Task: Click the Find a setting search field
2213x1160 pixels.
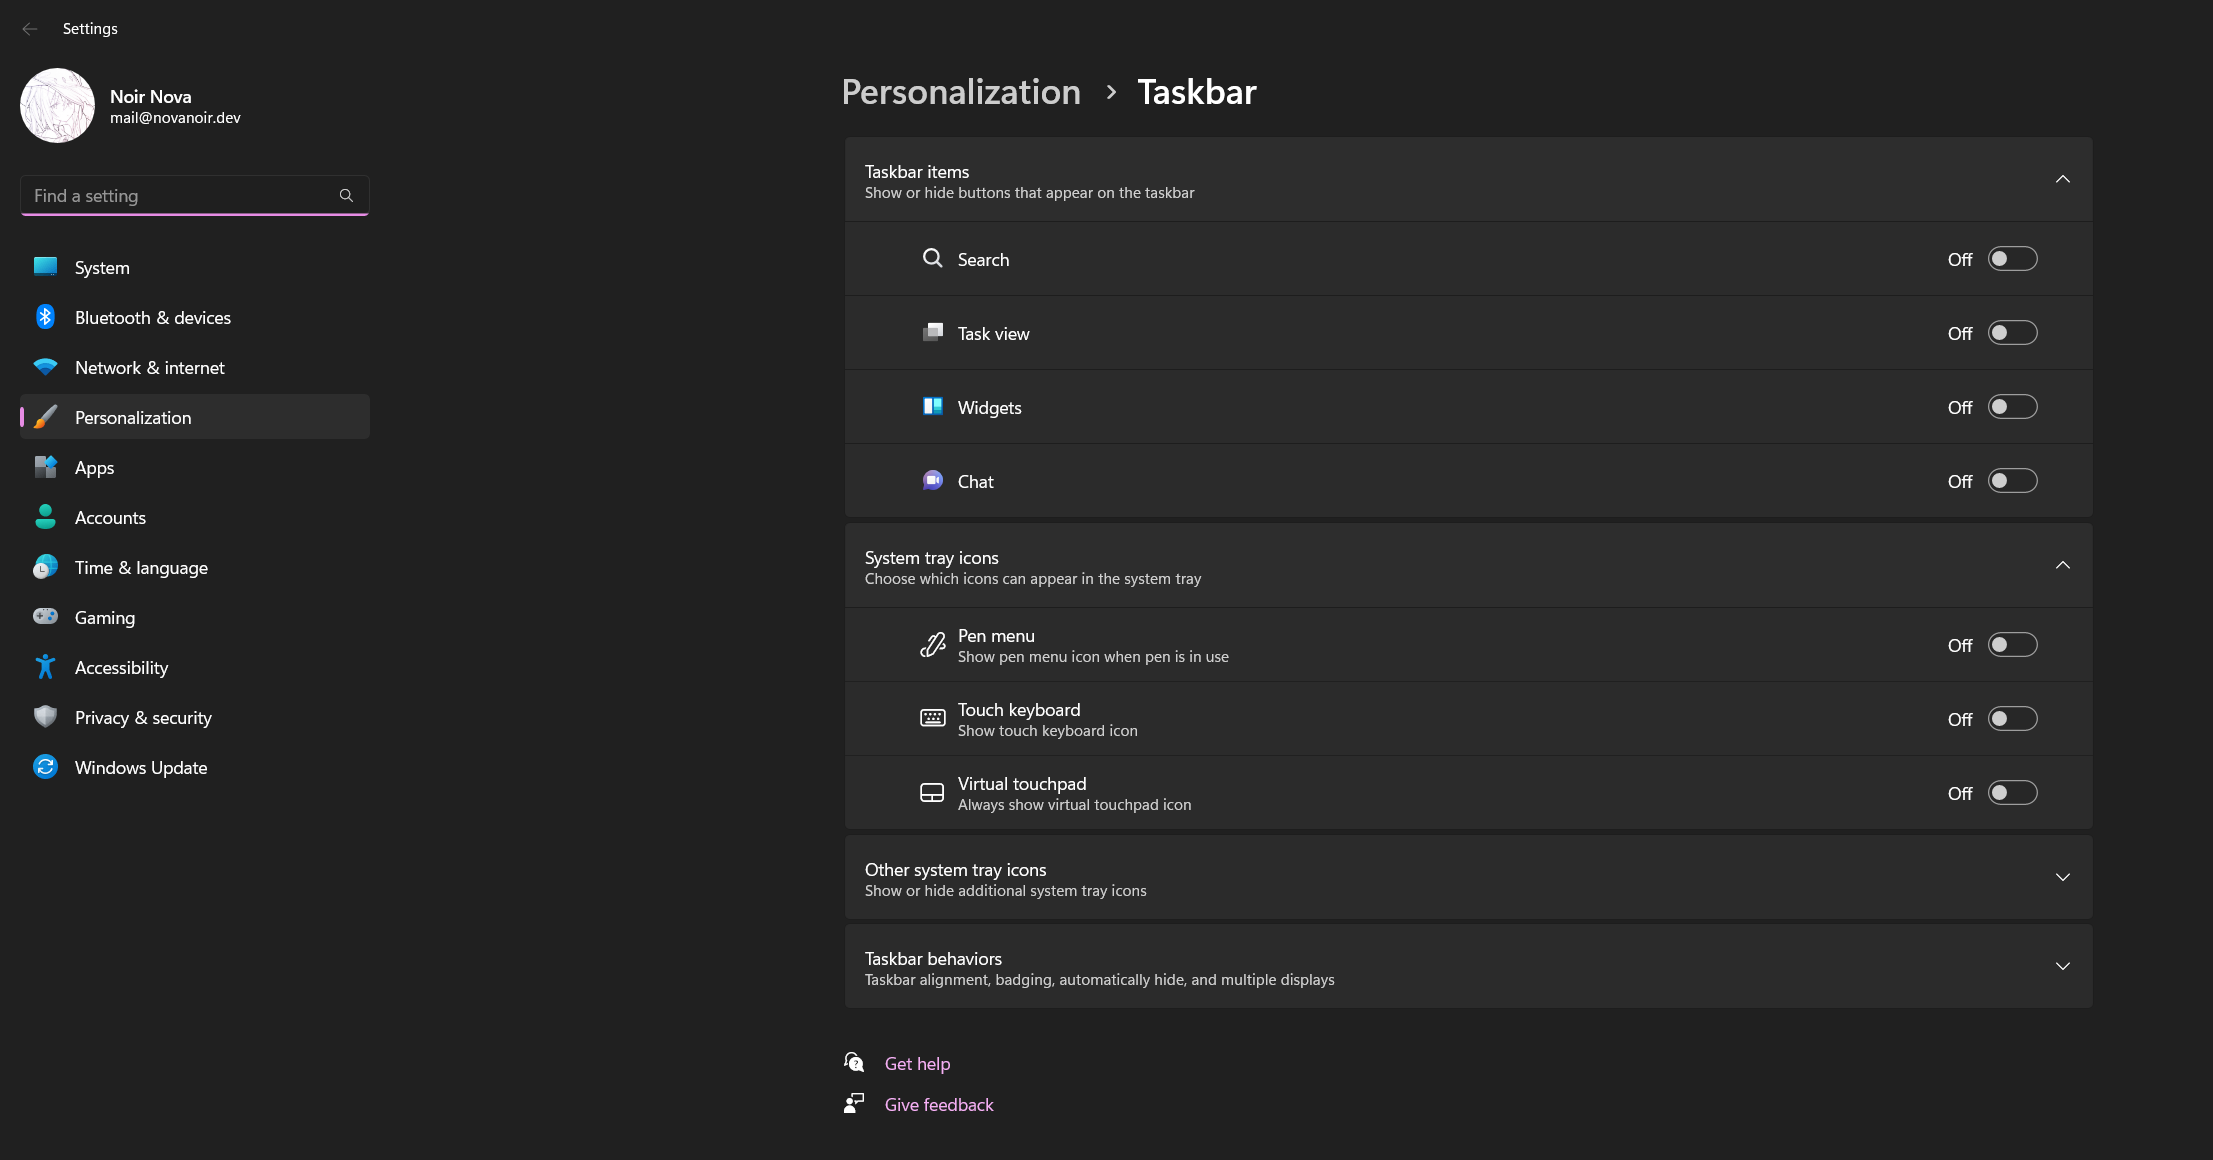Action: (x=180, y=196)
